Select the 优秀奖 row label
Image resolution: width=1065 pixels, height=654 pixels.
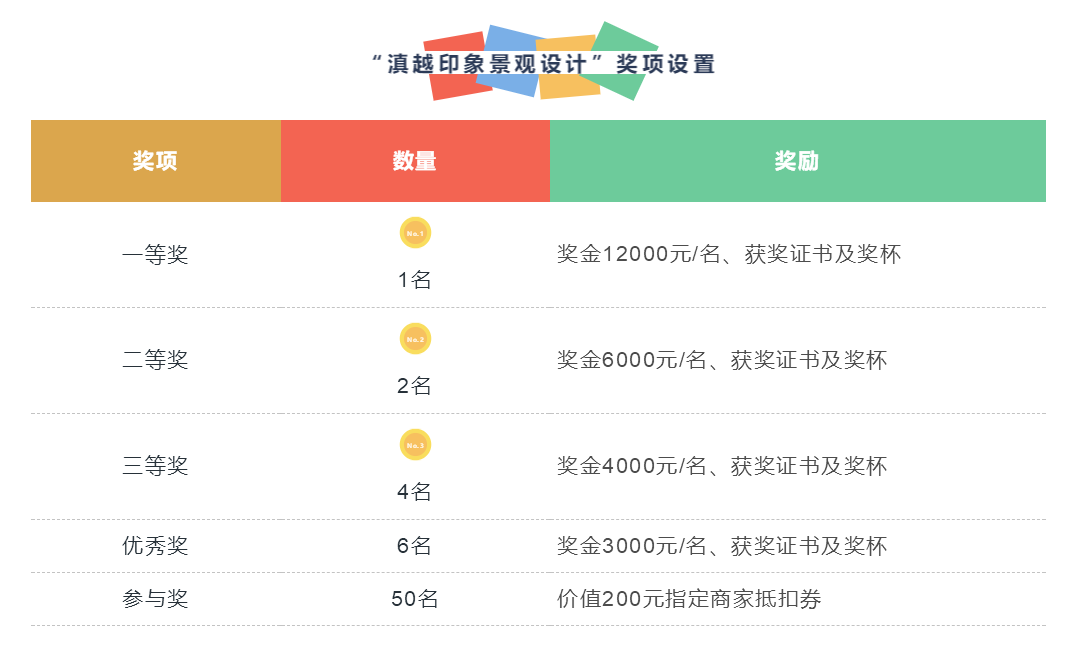(x=155, y=546)
